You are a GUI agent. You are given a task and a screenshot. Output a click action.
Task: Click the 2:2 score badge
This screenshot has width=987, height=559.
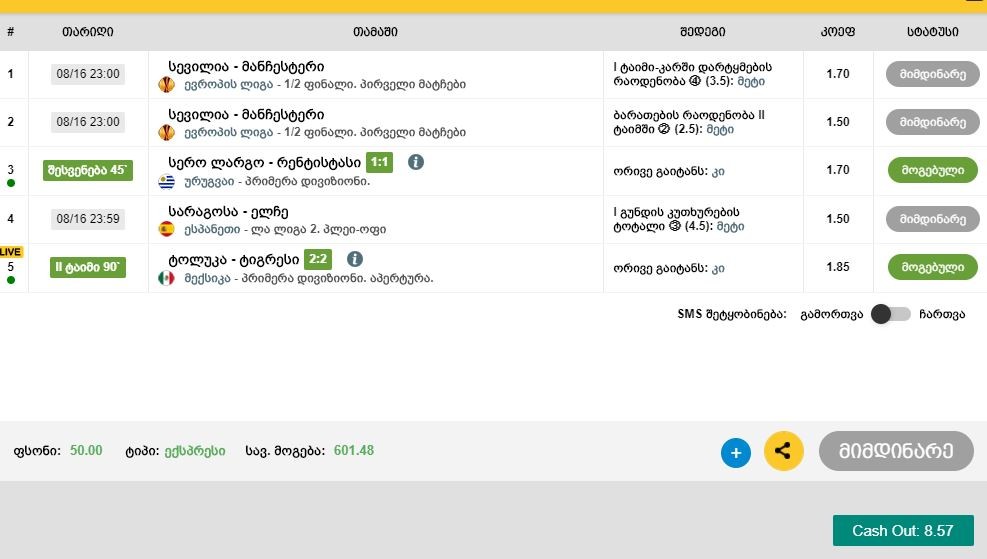point(318,259)
